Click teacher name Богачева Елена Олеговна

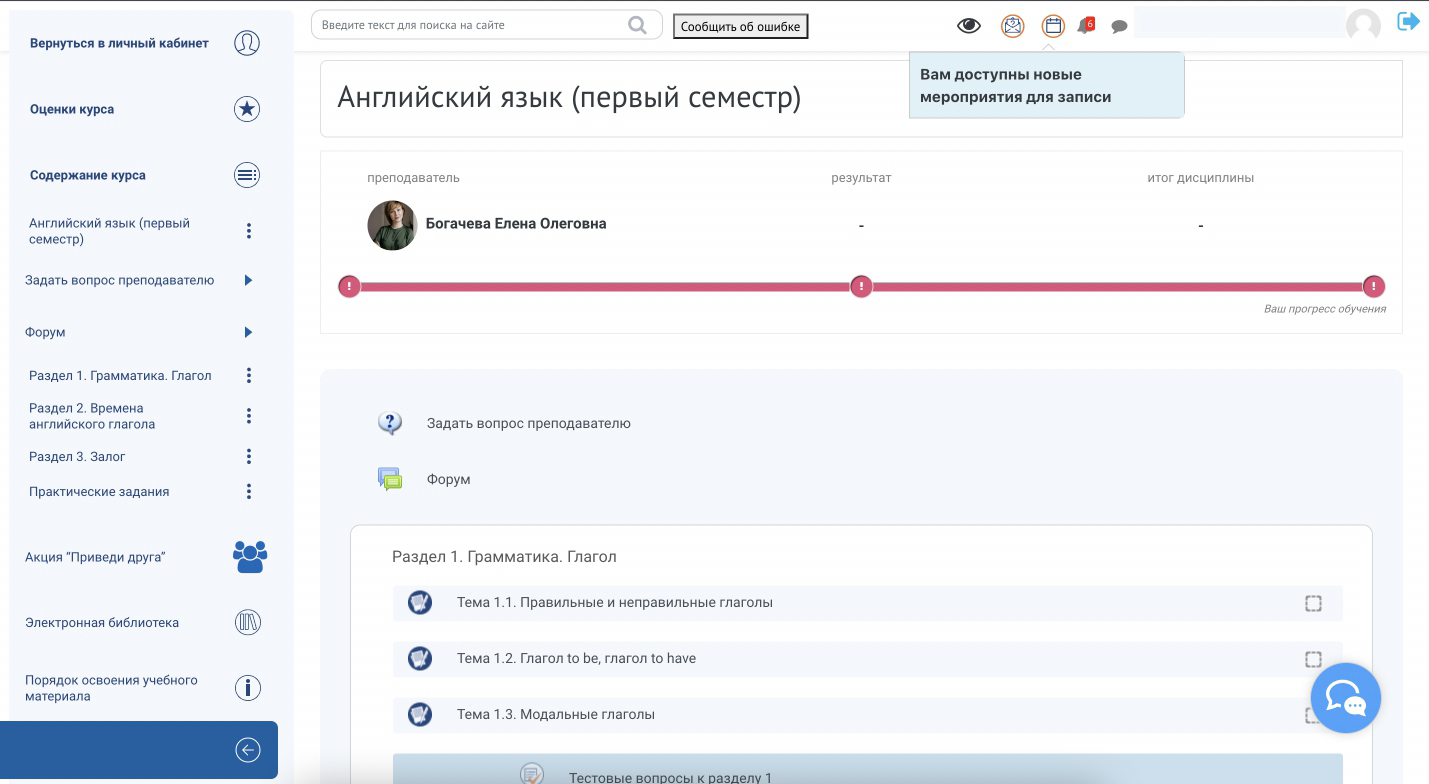516,224
